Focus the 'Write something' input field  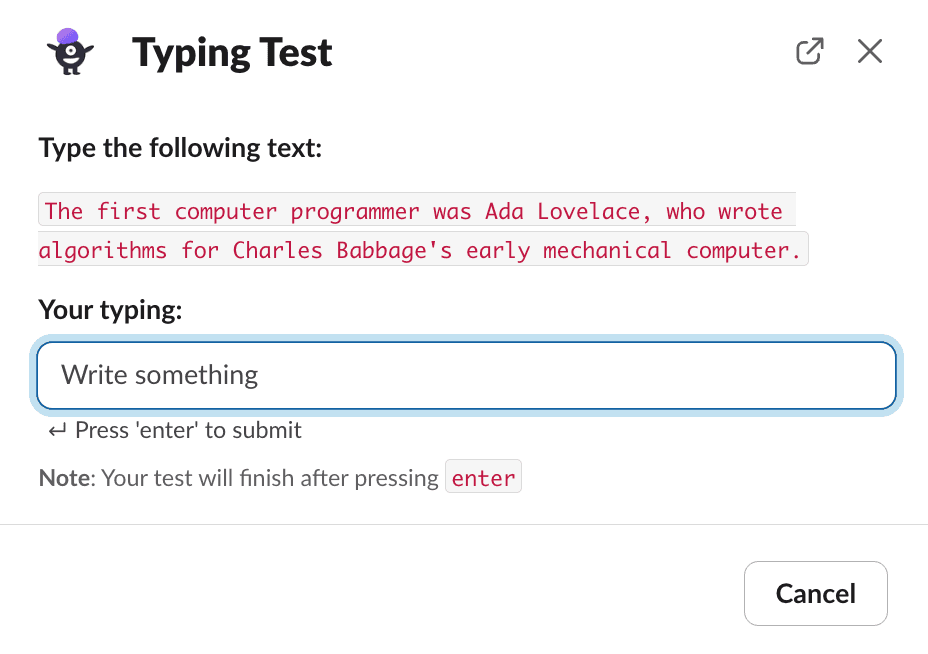point(466,375)
